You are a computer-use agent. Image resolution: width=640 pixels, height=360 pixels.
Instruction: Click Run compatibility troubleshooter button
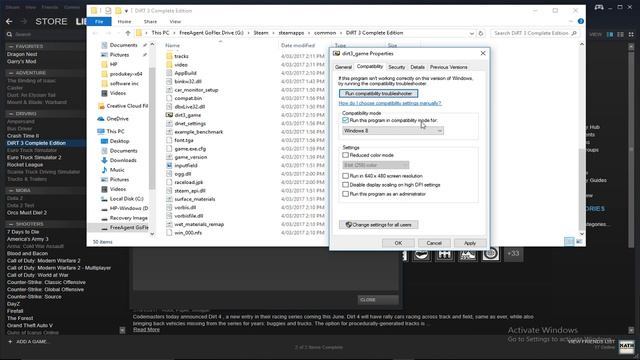tap(378, 93)
